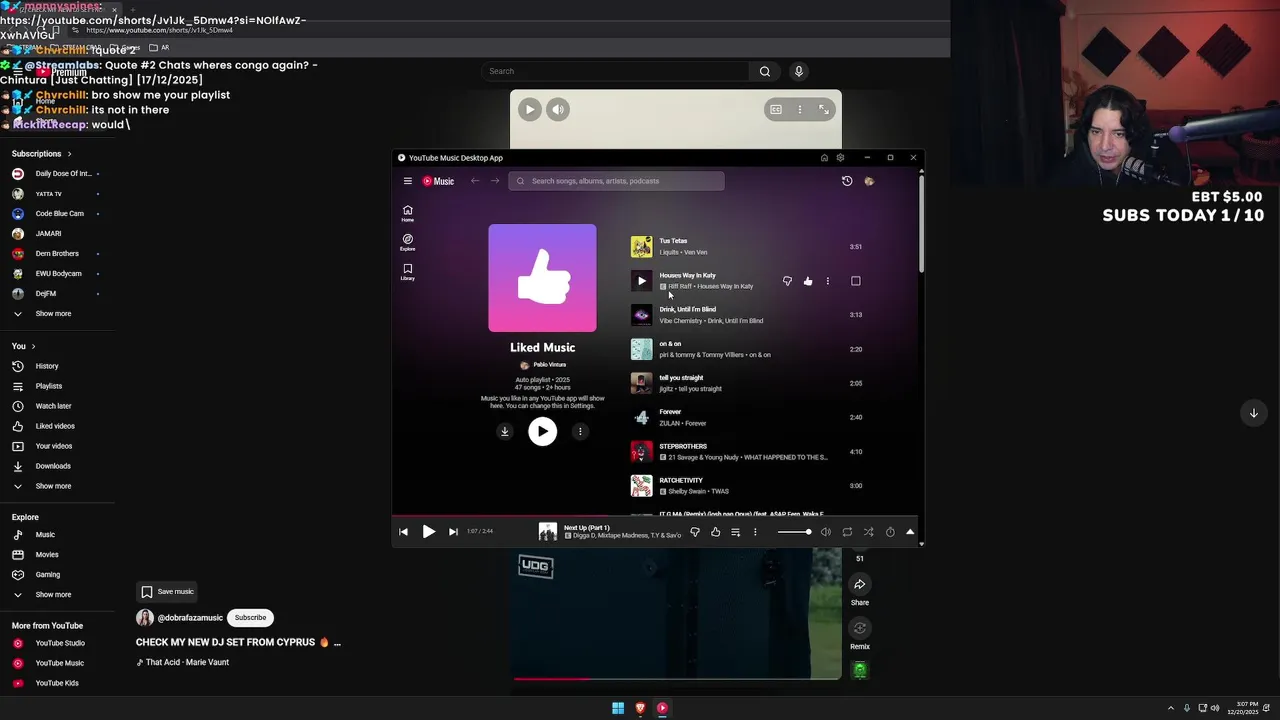Open more options for Houses Way In Katy
This screenshot has width=1280, height=720.
point(828,281)
